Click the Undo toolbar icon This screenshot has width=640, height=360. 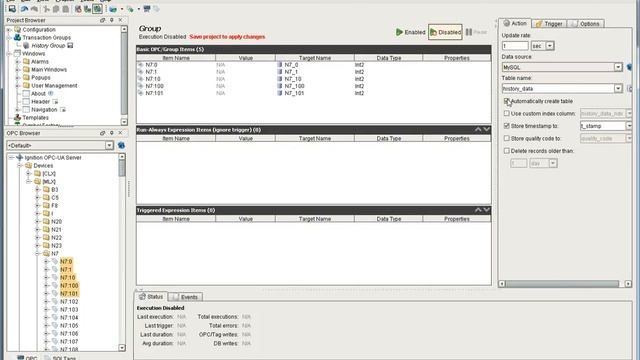coord(25,9)
